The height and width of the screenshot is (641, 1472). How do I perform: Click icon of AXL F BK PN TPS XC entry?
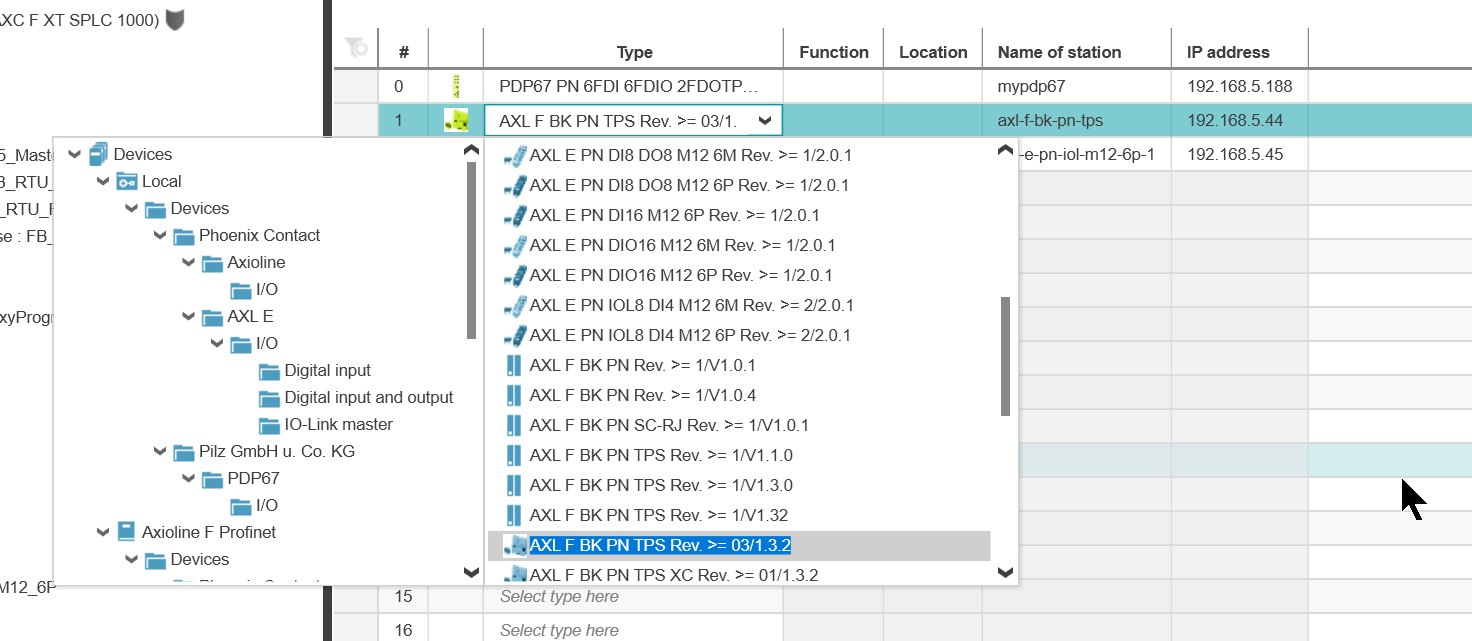click(516, 574)
